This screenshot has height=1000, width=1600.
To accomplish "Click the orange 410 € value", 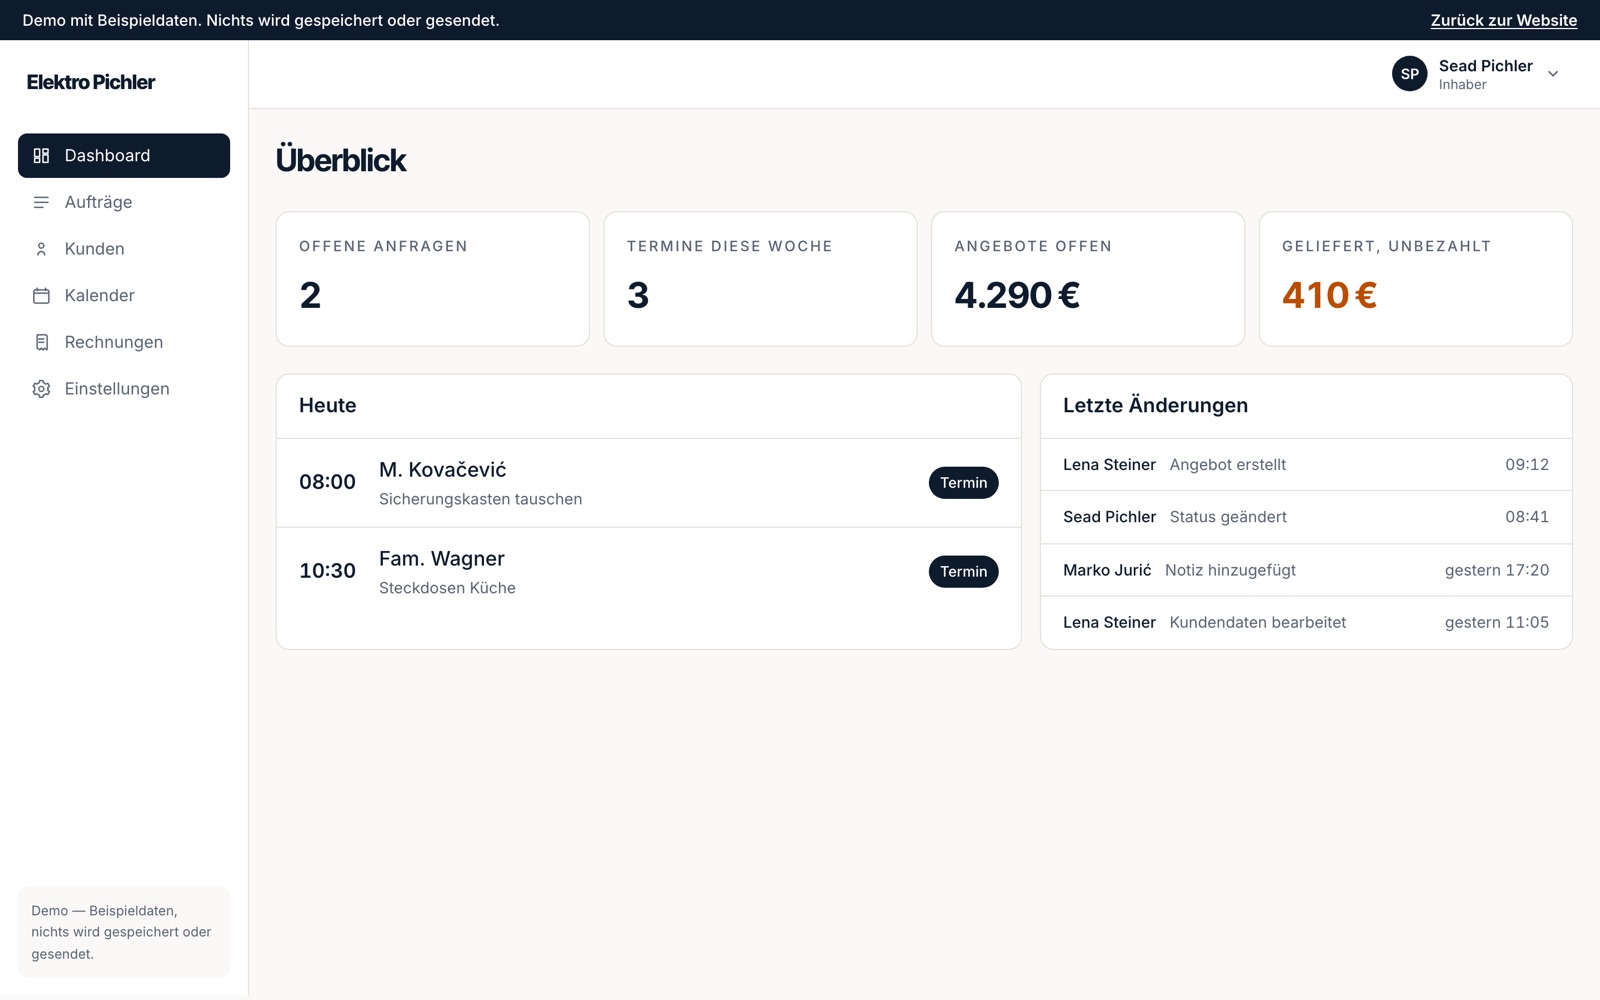I will (x=1329, y=295).
